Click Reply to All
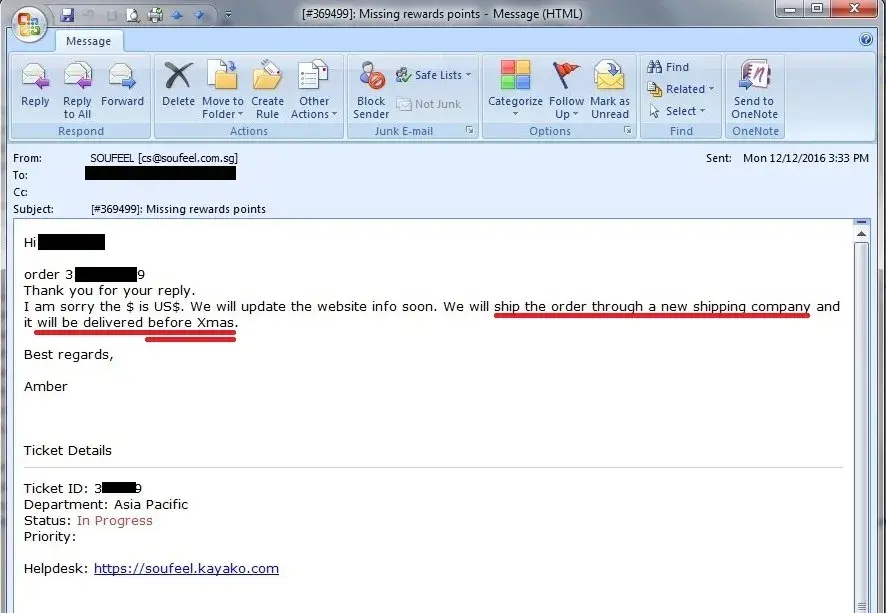This screenshot has width=886, height=613. pyautogui.click(x=77, y=90)
